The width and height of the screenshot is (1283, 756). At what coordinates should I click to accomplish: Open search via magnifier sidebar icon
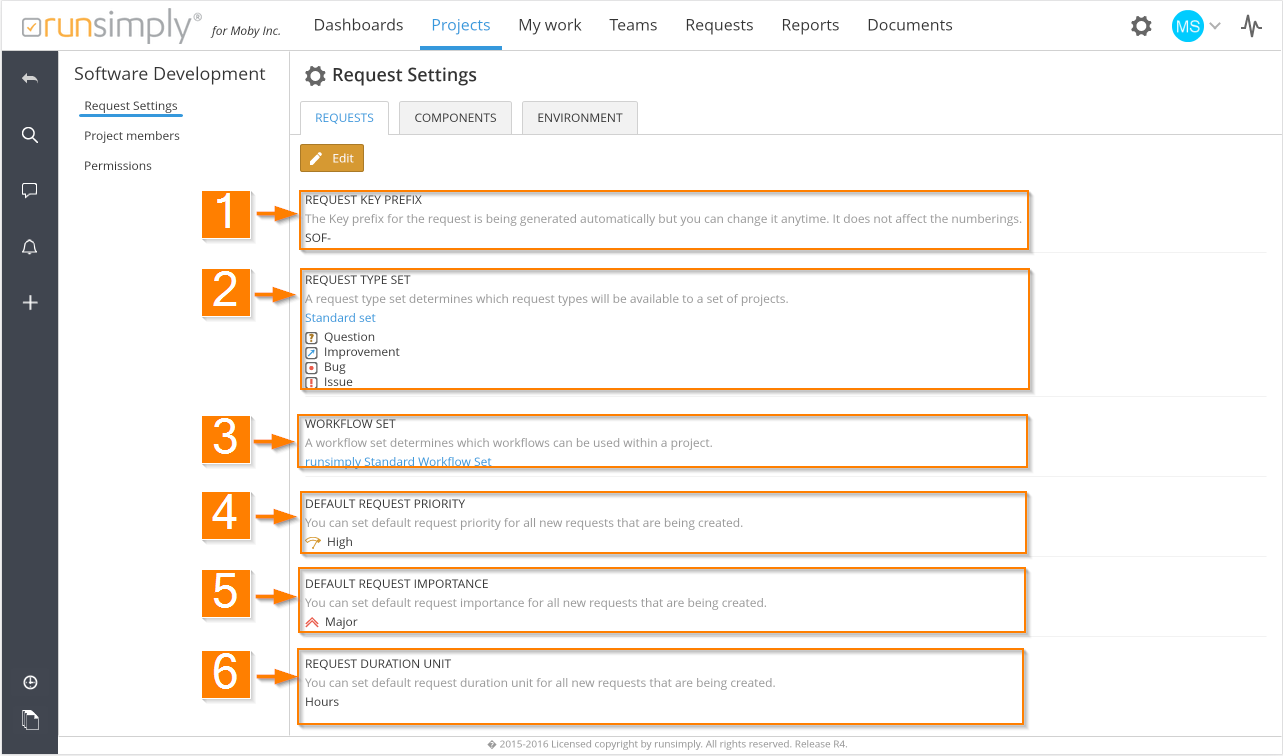click(x=30, y=135)
